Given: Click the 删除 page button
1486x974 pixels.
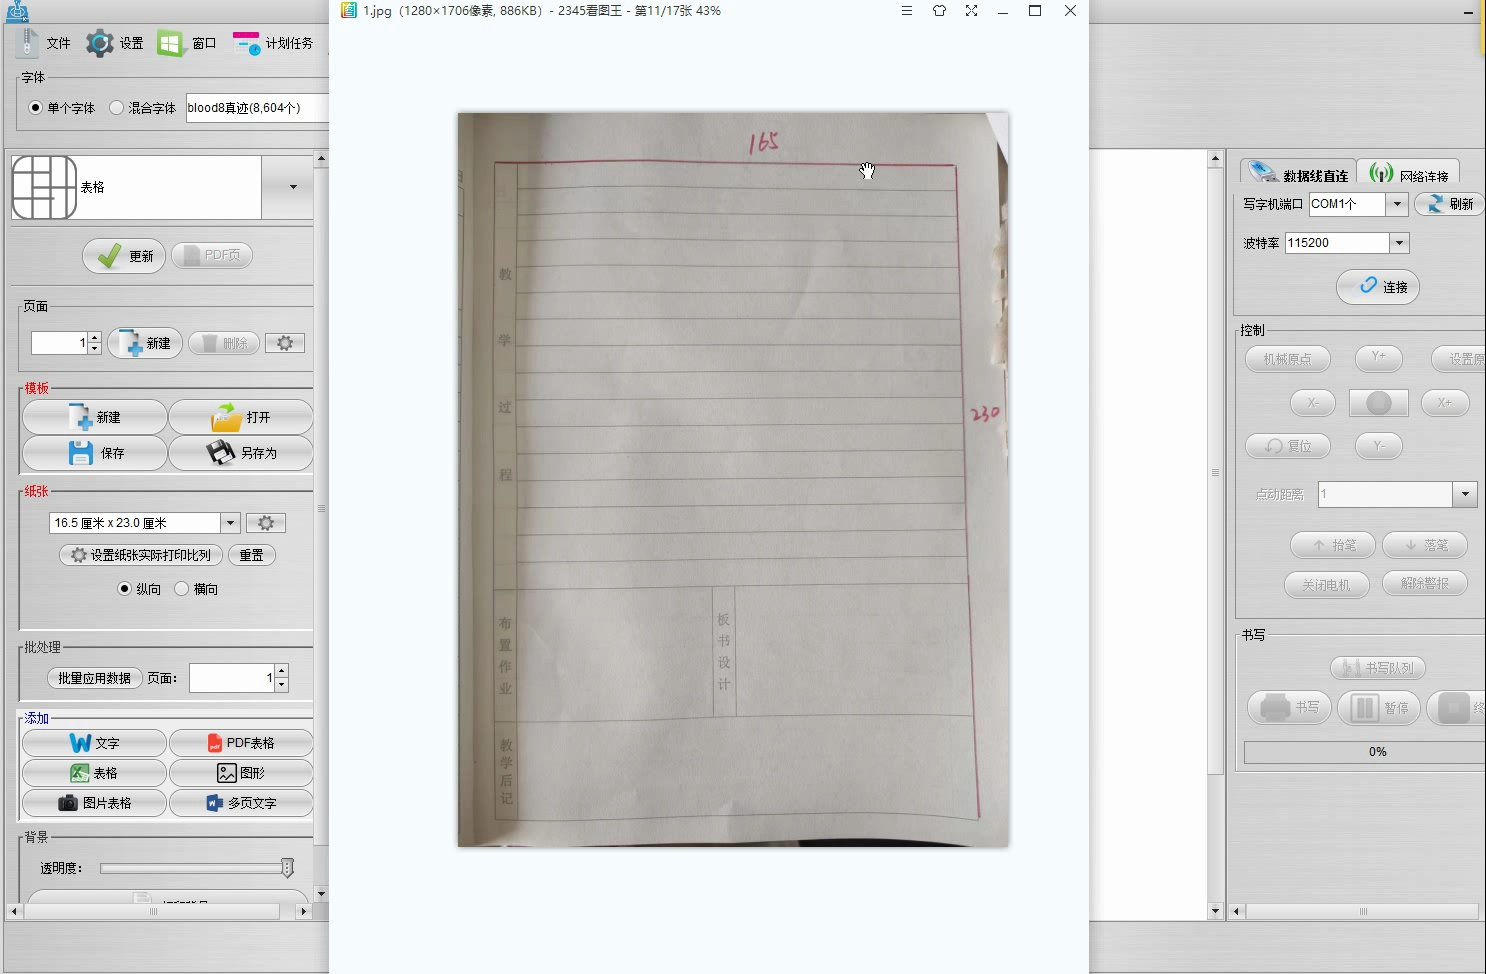Looking at the screenshot, I should (x=224, y=343).
